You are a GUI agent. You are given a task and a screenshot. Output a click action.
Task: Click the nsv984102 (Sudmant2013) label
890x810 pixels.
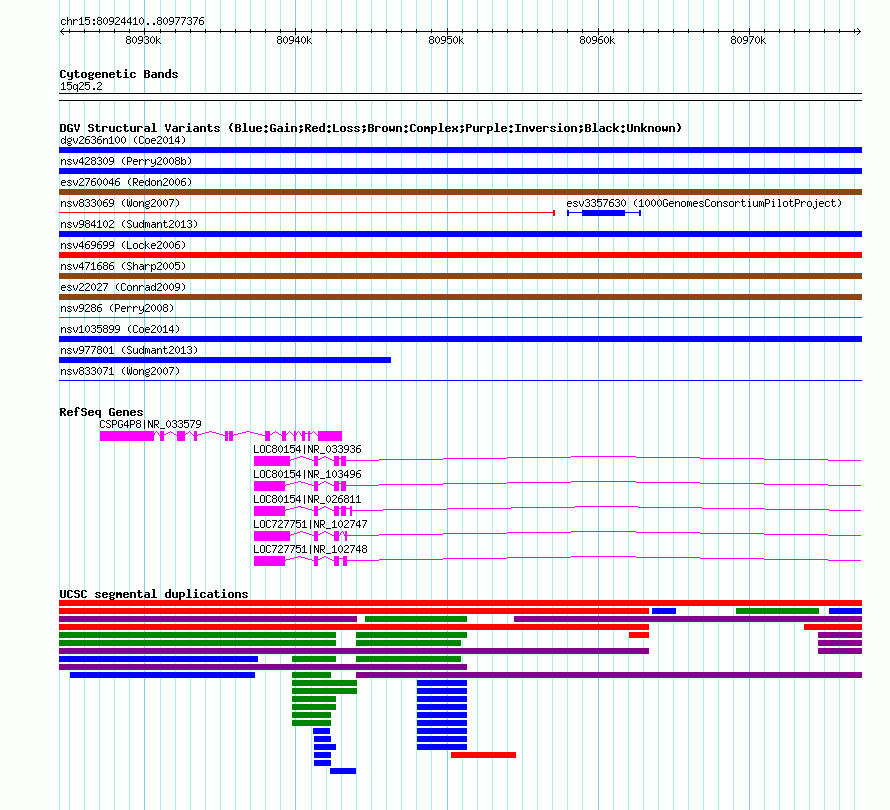(129, 224)
